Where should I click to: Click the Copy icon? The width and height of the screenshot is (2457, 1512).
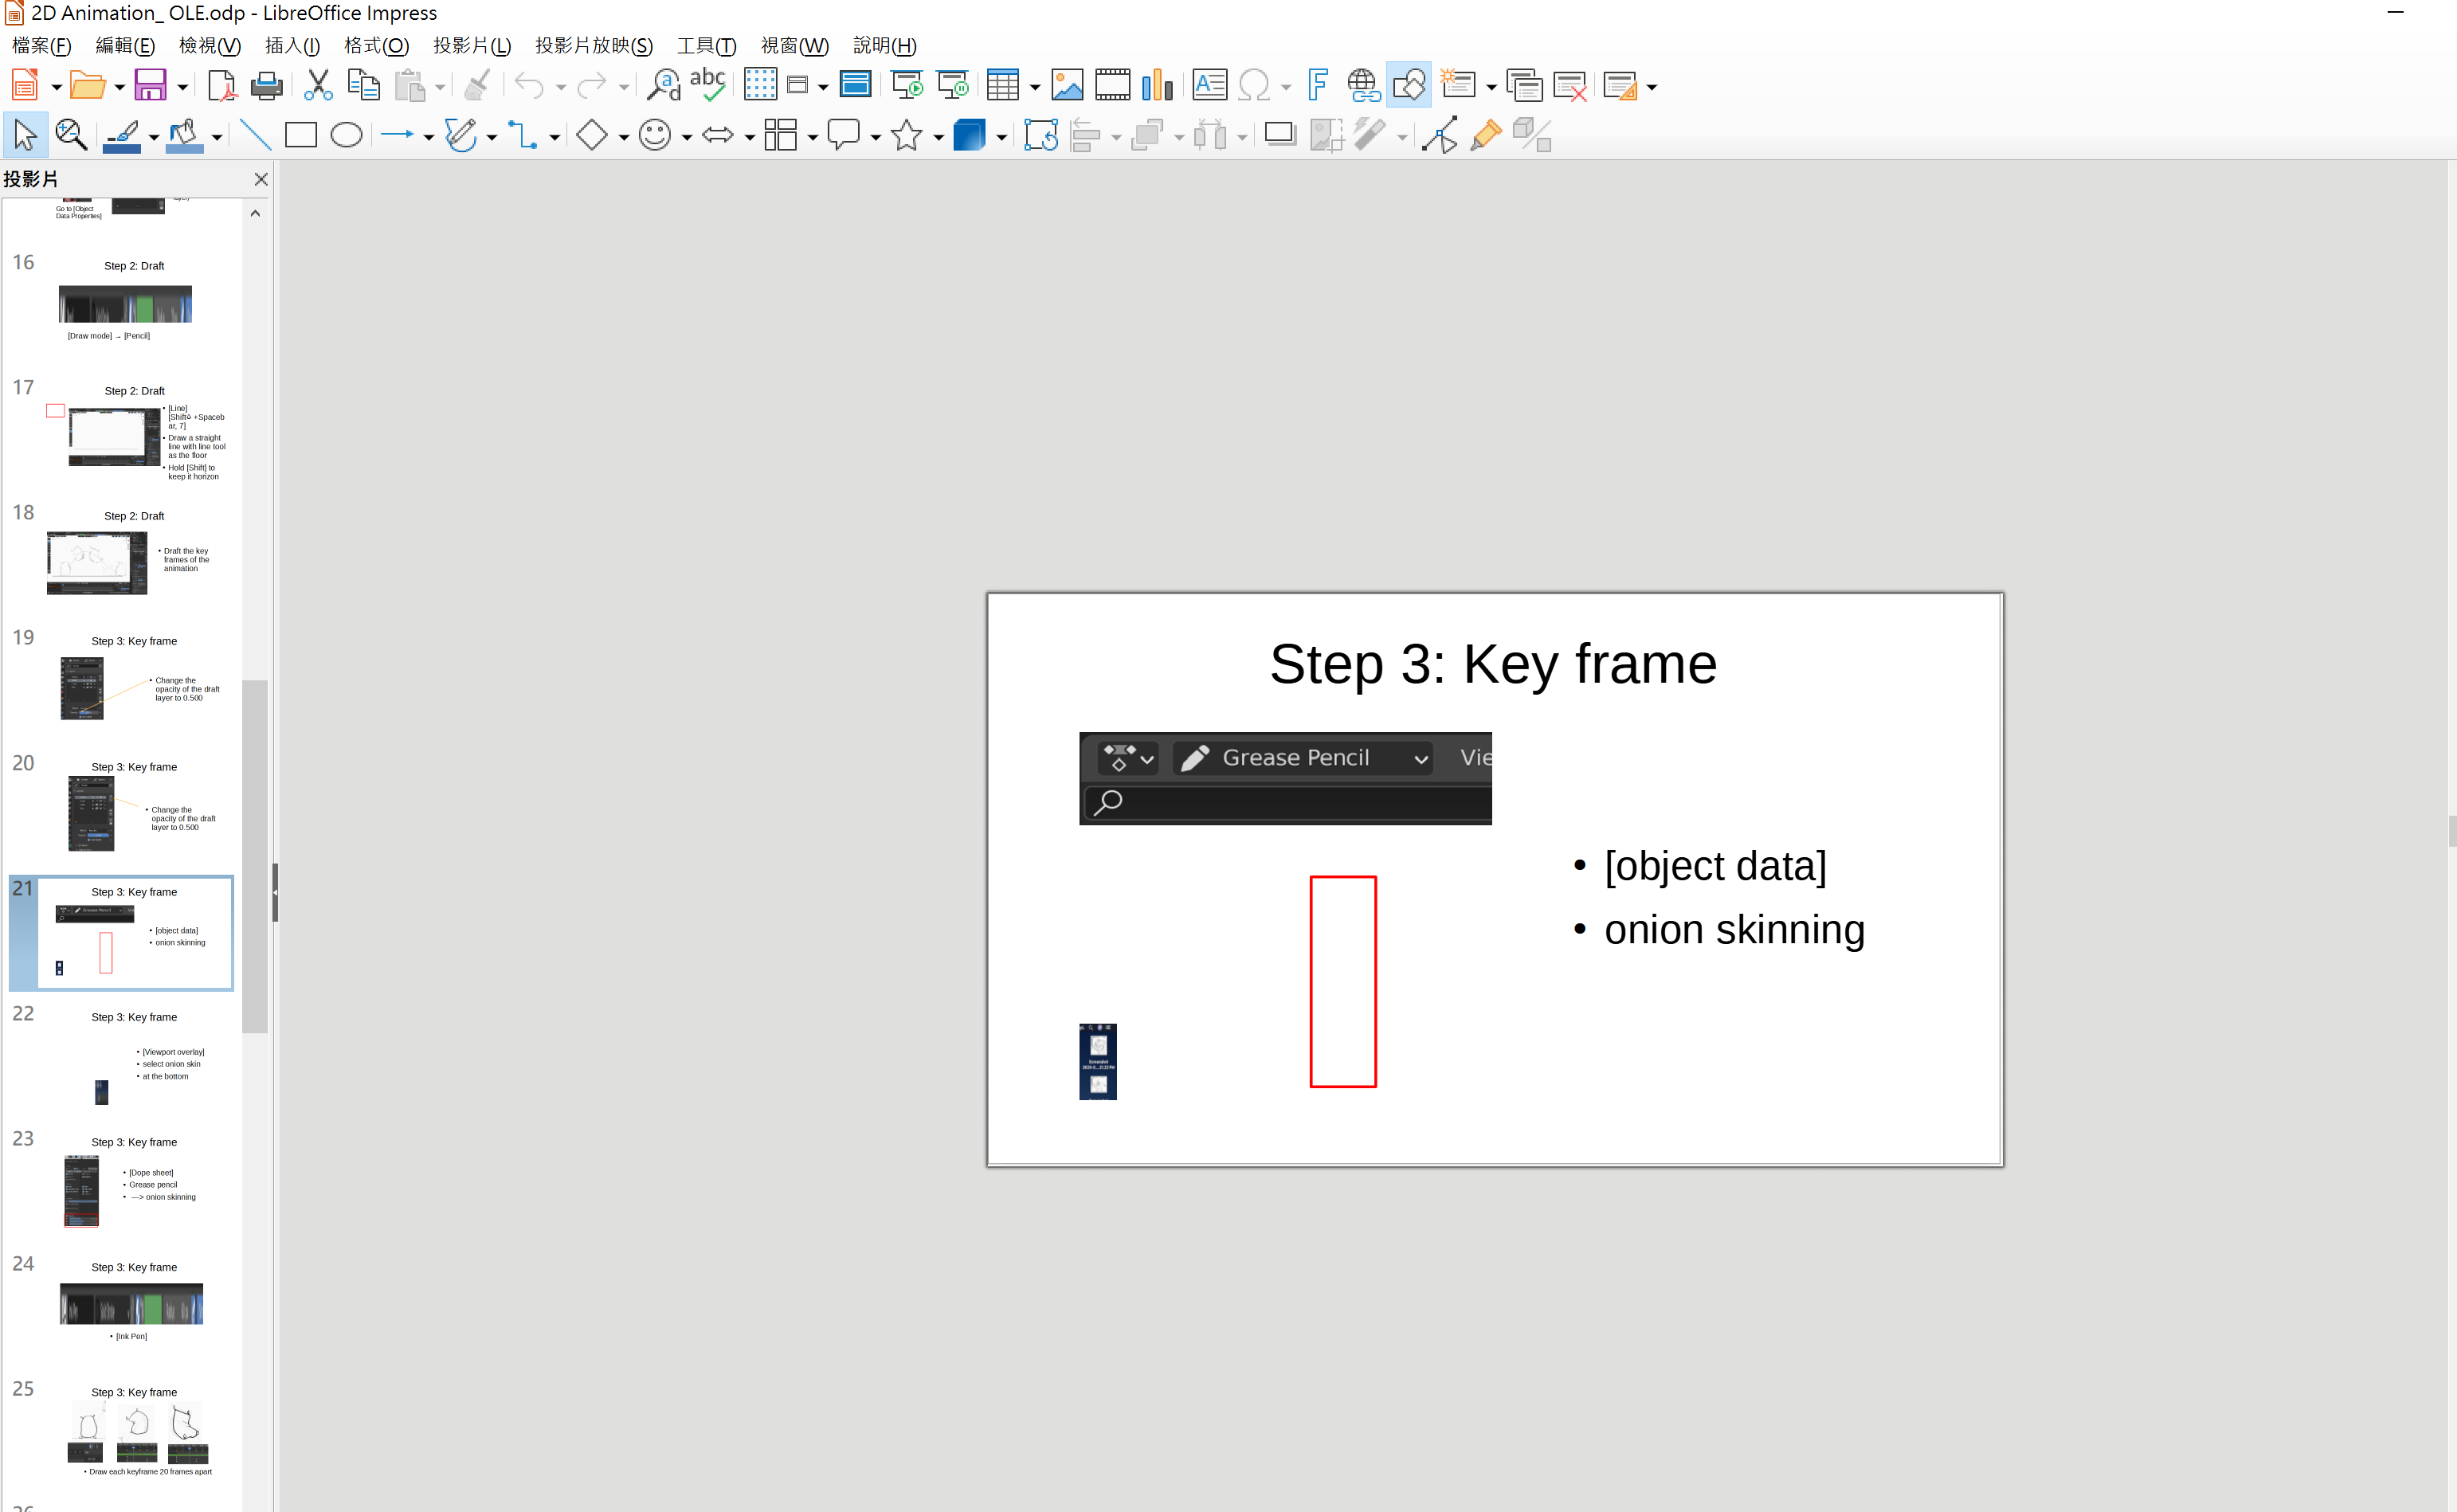tap(363, 86)
